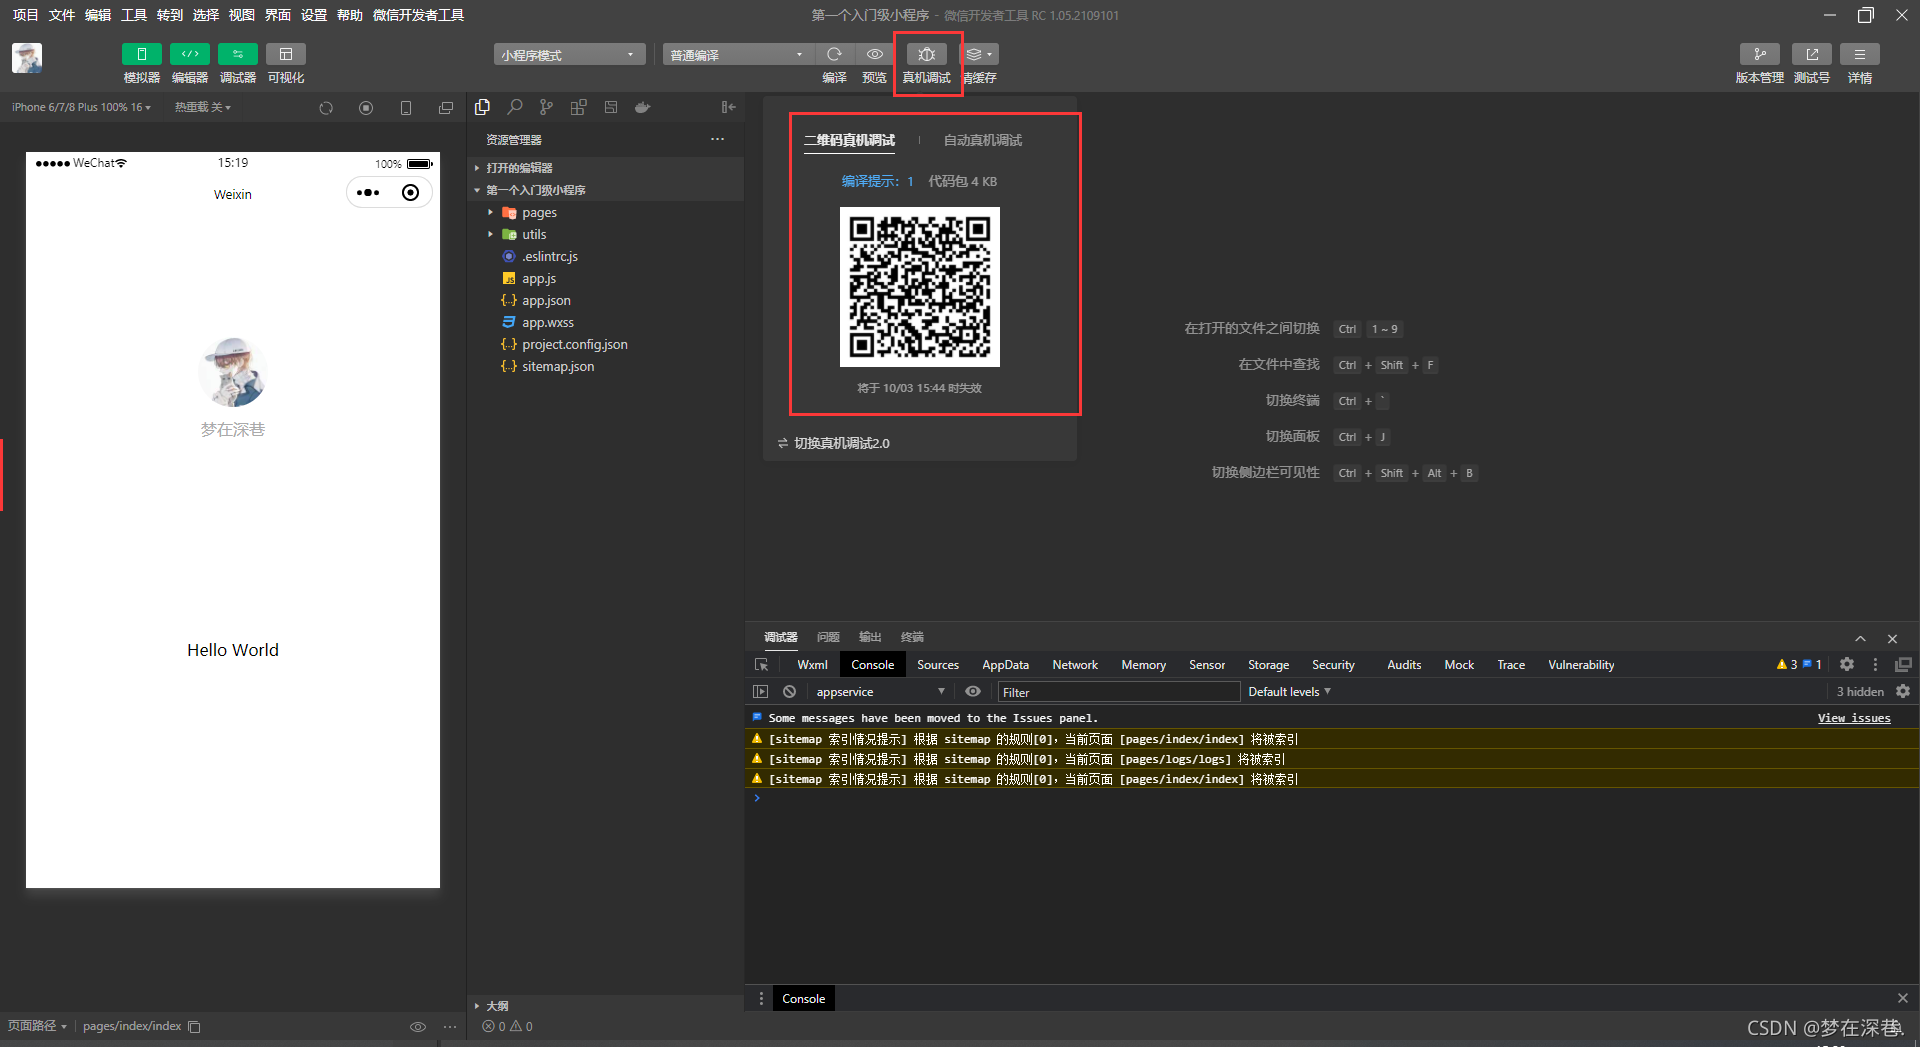
Task: Open the 项目 menu
Action: 25,15
